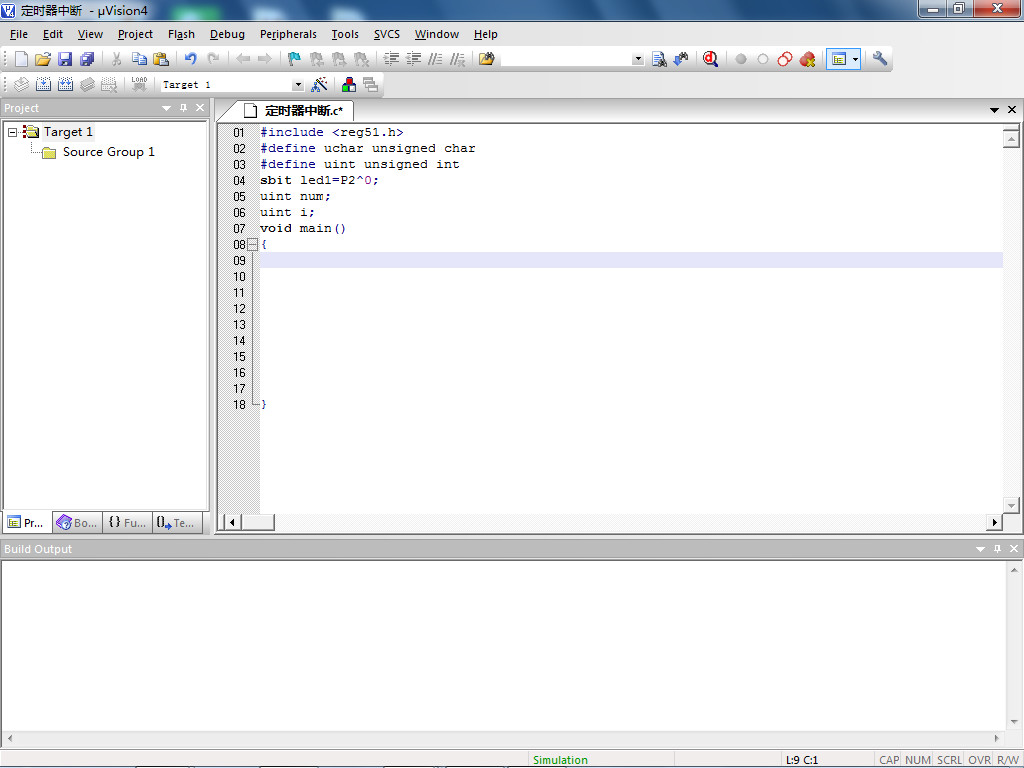Close the Build Output panel
1024x768 pixels.
tap(1014, 549)
